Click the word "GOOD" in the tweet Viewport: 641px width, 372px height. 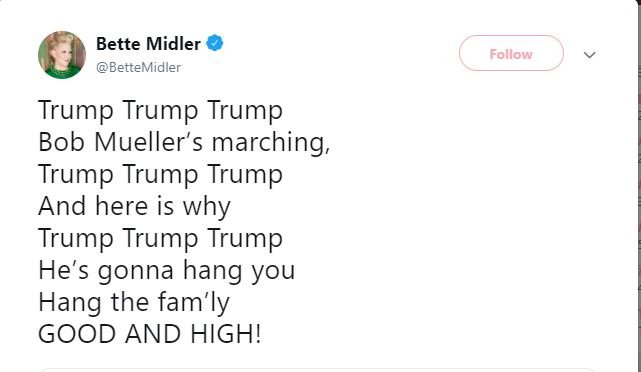[x=77, y=334]
